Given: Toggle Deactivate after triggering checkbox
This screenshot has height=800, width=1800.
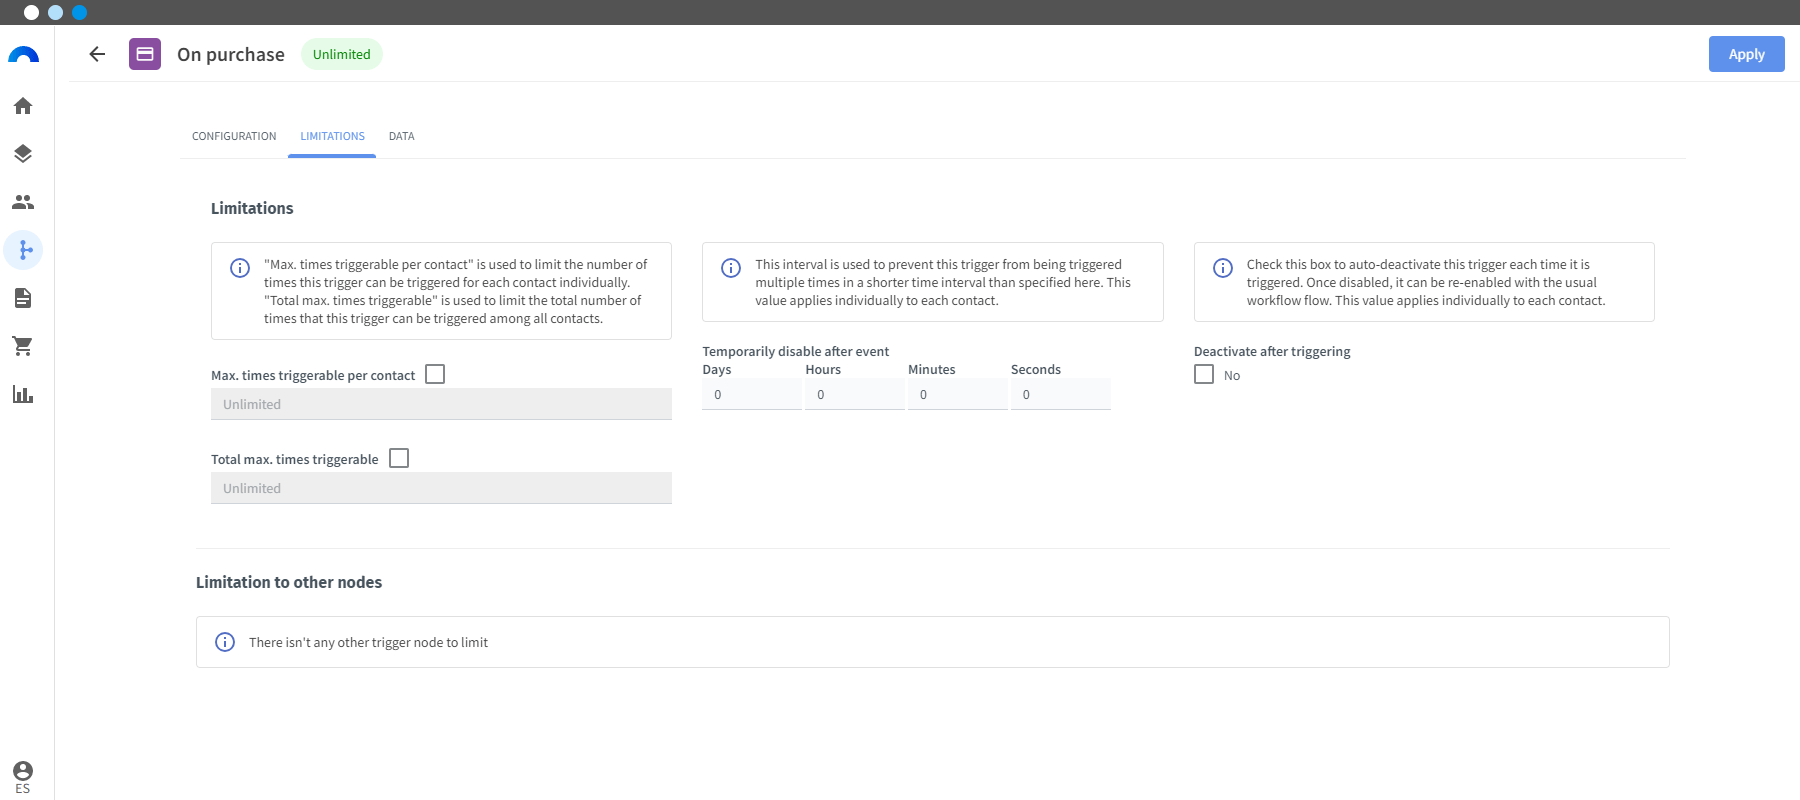Looking at the screenshot, I should 1204,374.
